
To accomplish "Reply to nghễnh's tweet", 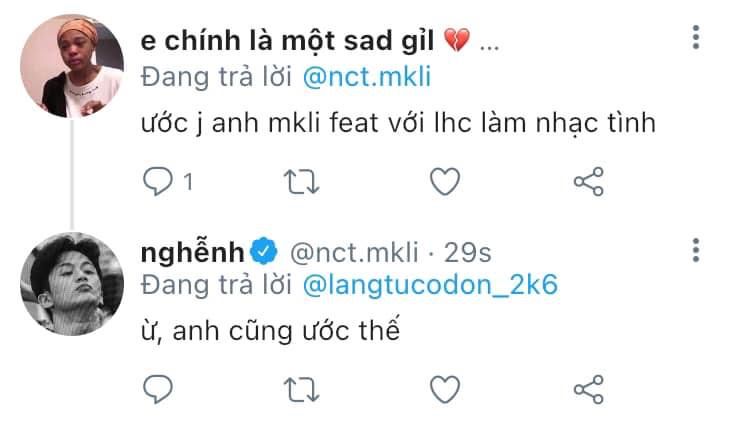I will click(x=157, y=387).
